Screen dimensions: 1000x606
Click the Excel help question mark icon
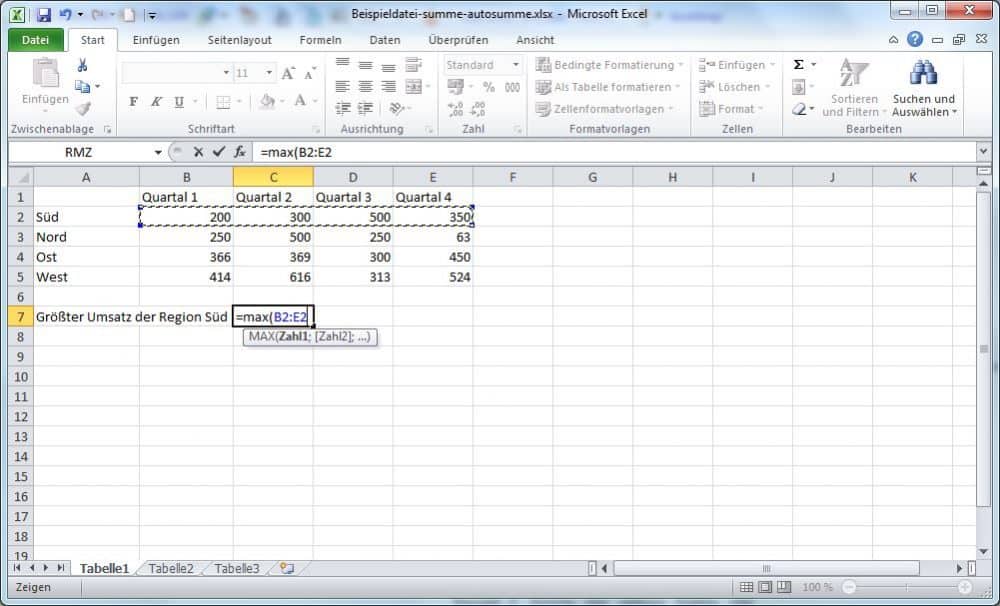[915, 40]
